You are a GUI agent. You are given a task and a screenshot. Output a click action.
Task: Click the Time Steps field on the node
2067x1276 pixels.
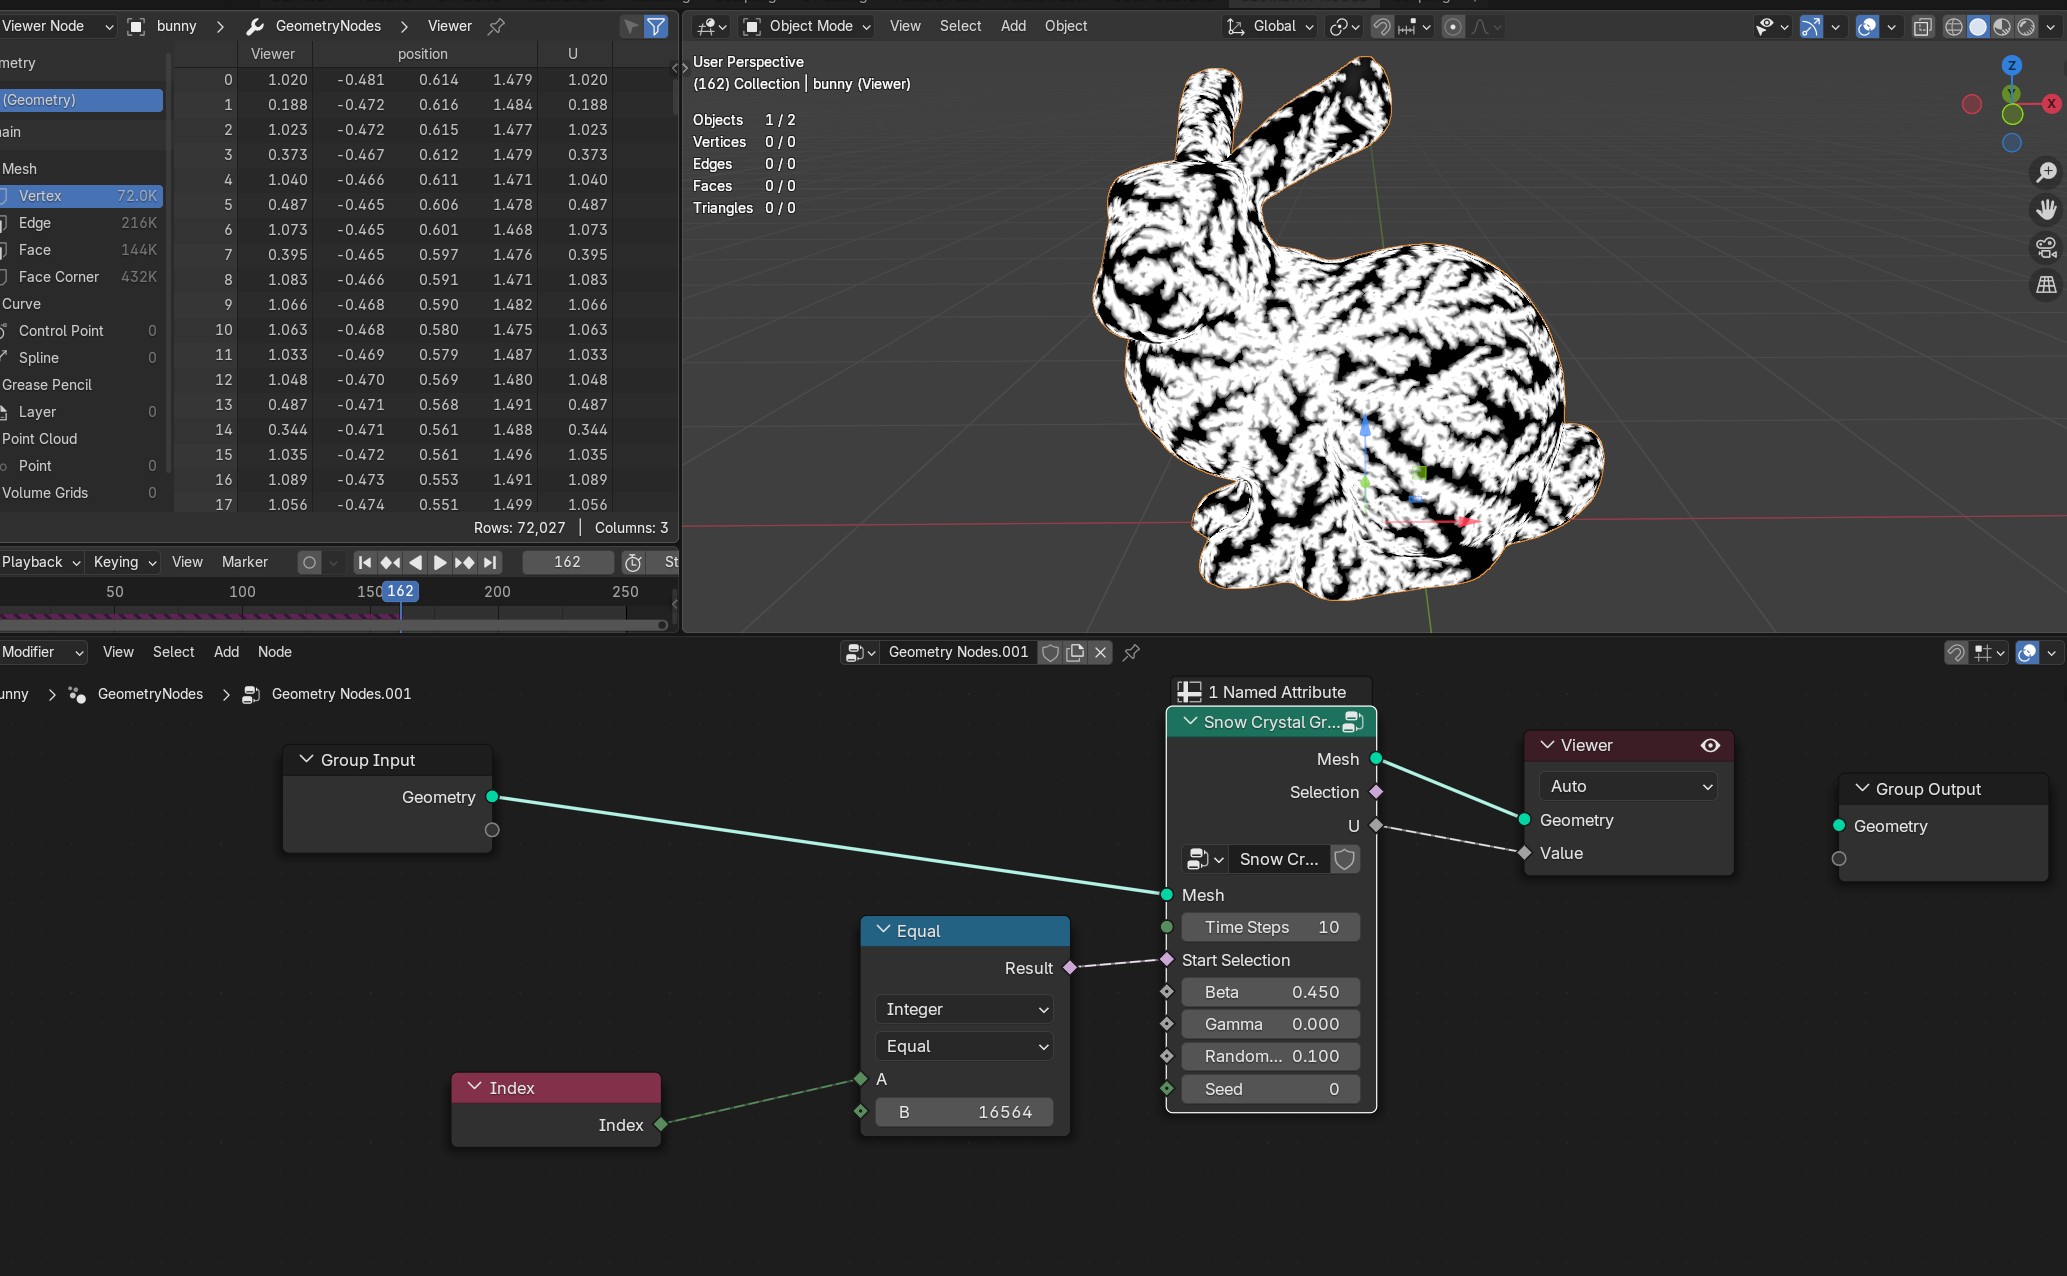point(1270,927)
